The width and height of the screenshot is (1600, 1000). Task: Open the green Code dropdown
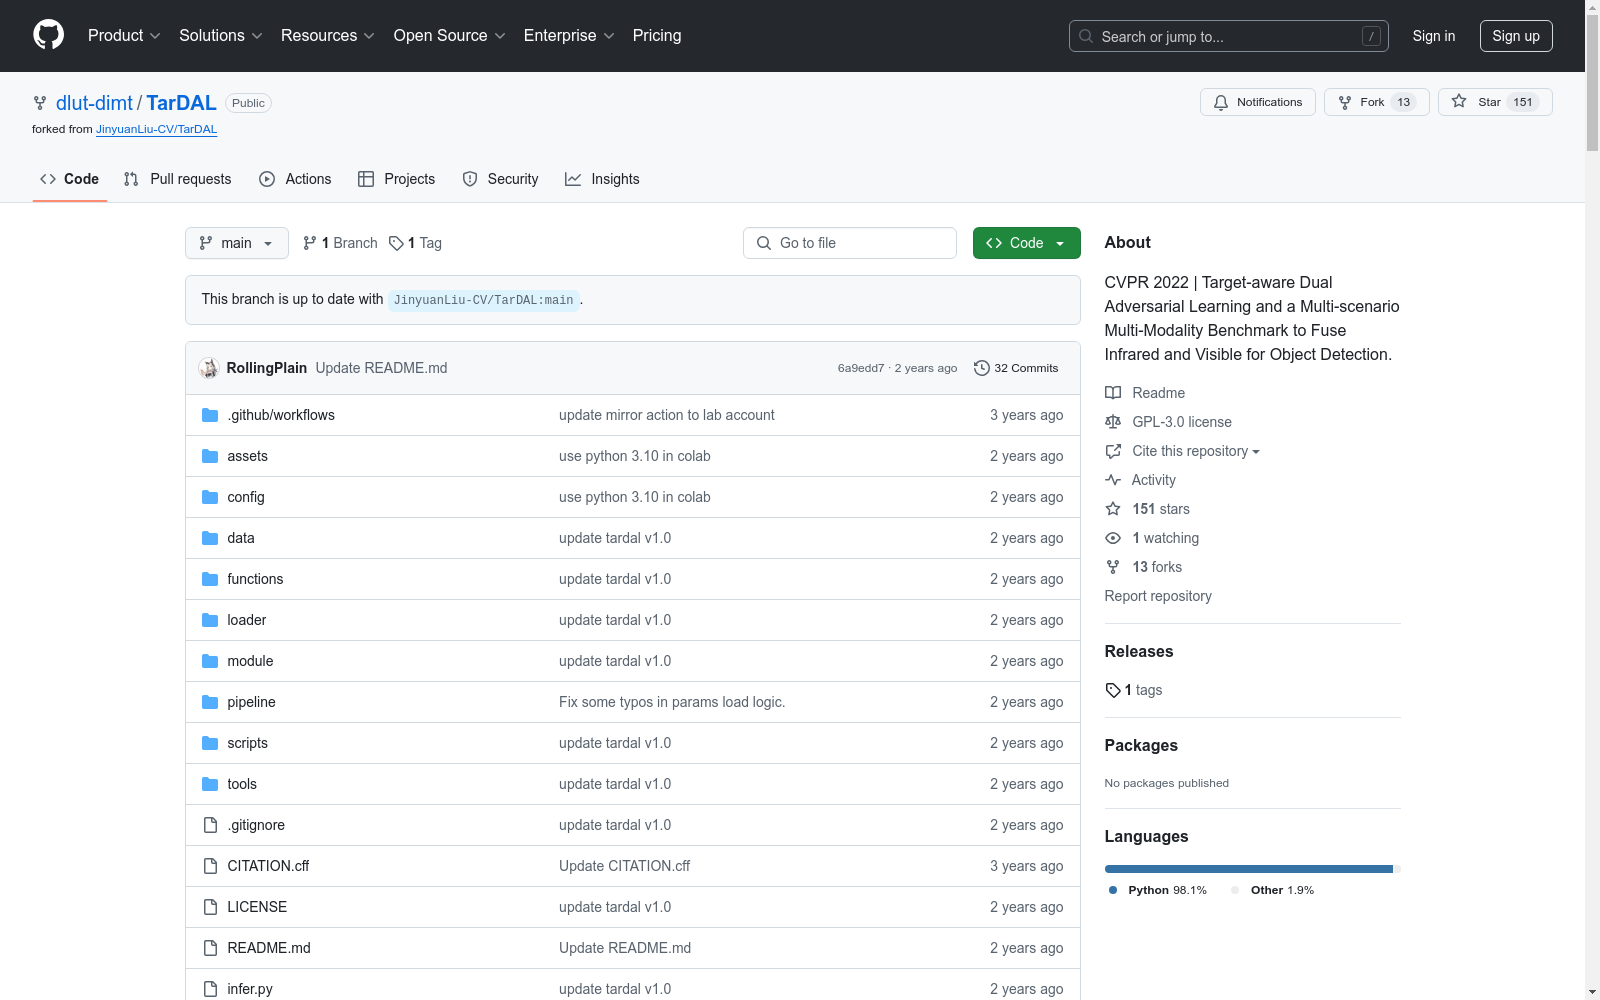click(x=1026, y=243)
